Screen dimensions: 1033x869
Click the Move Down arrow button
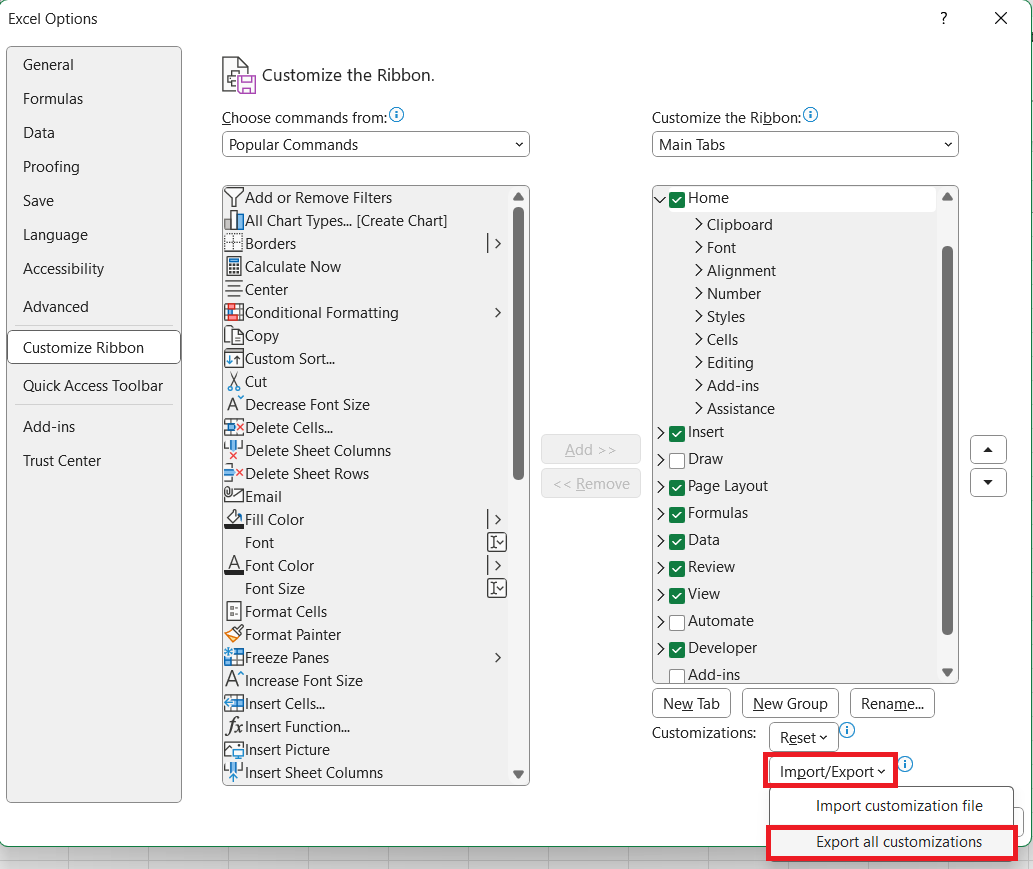click(x=988, y=482)
